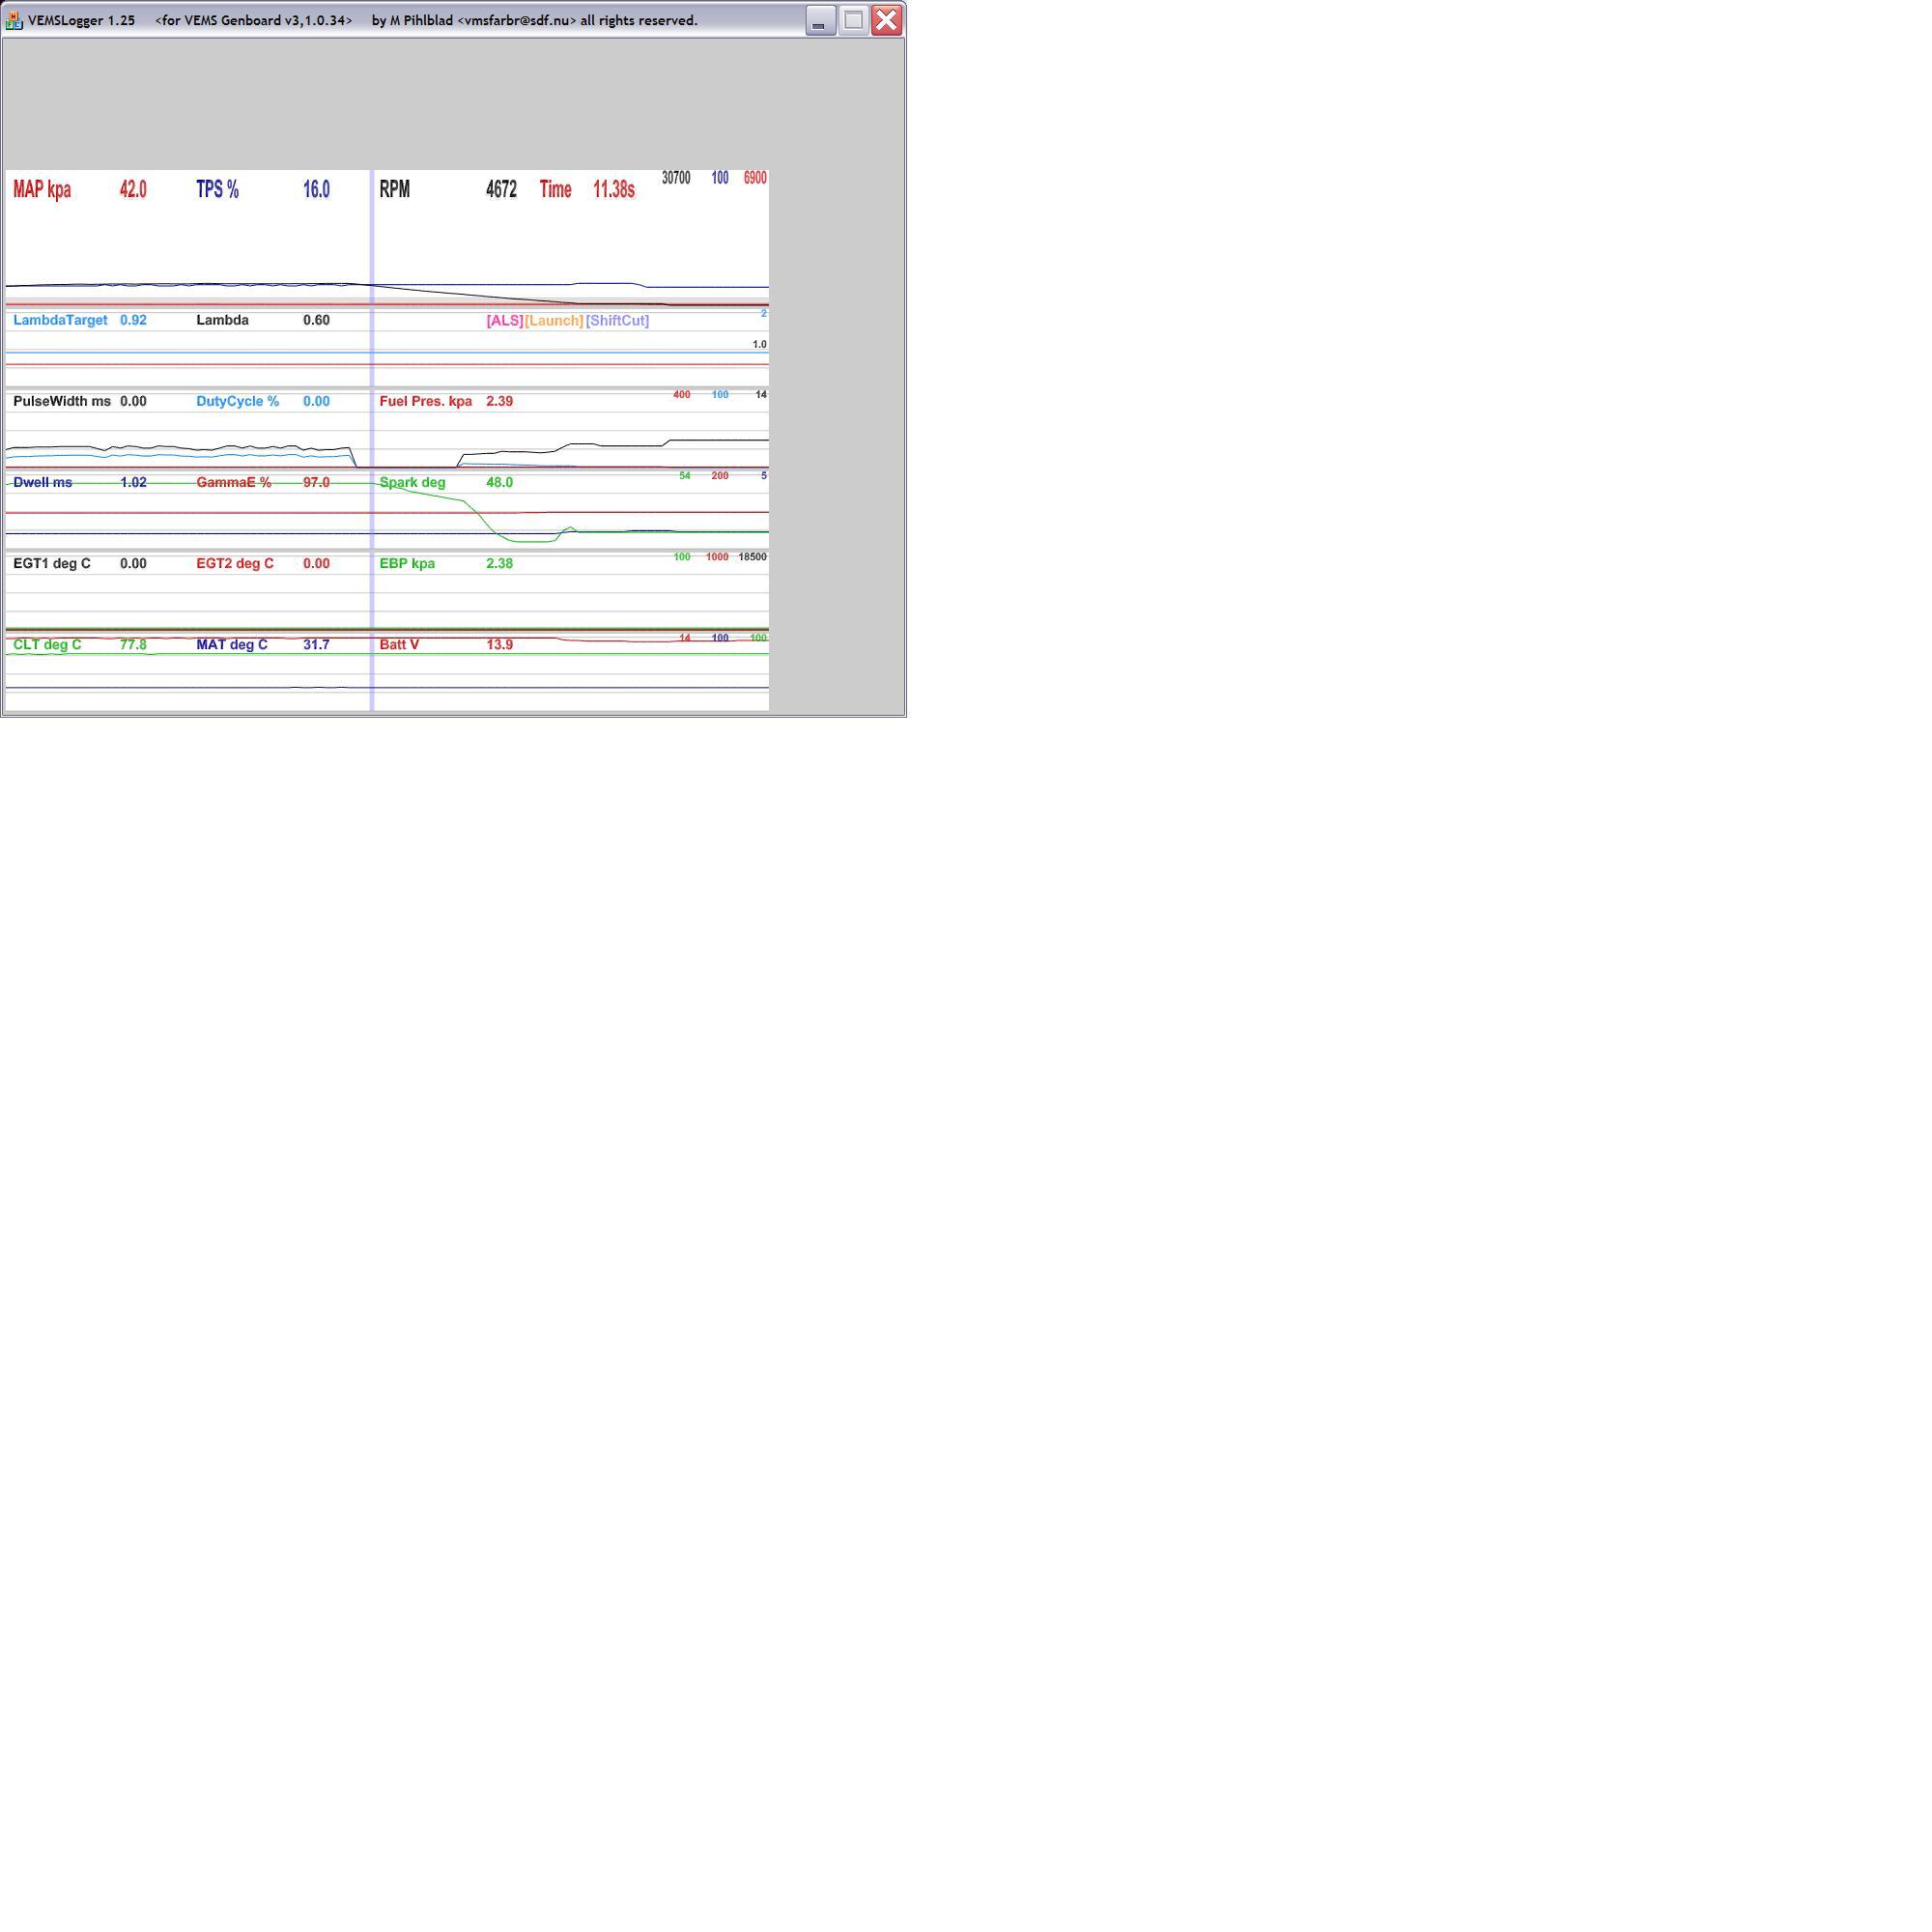Select the Spark deg label
The width and height of the screenshot is (1932, 1932).
412,483
